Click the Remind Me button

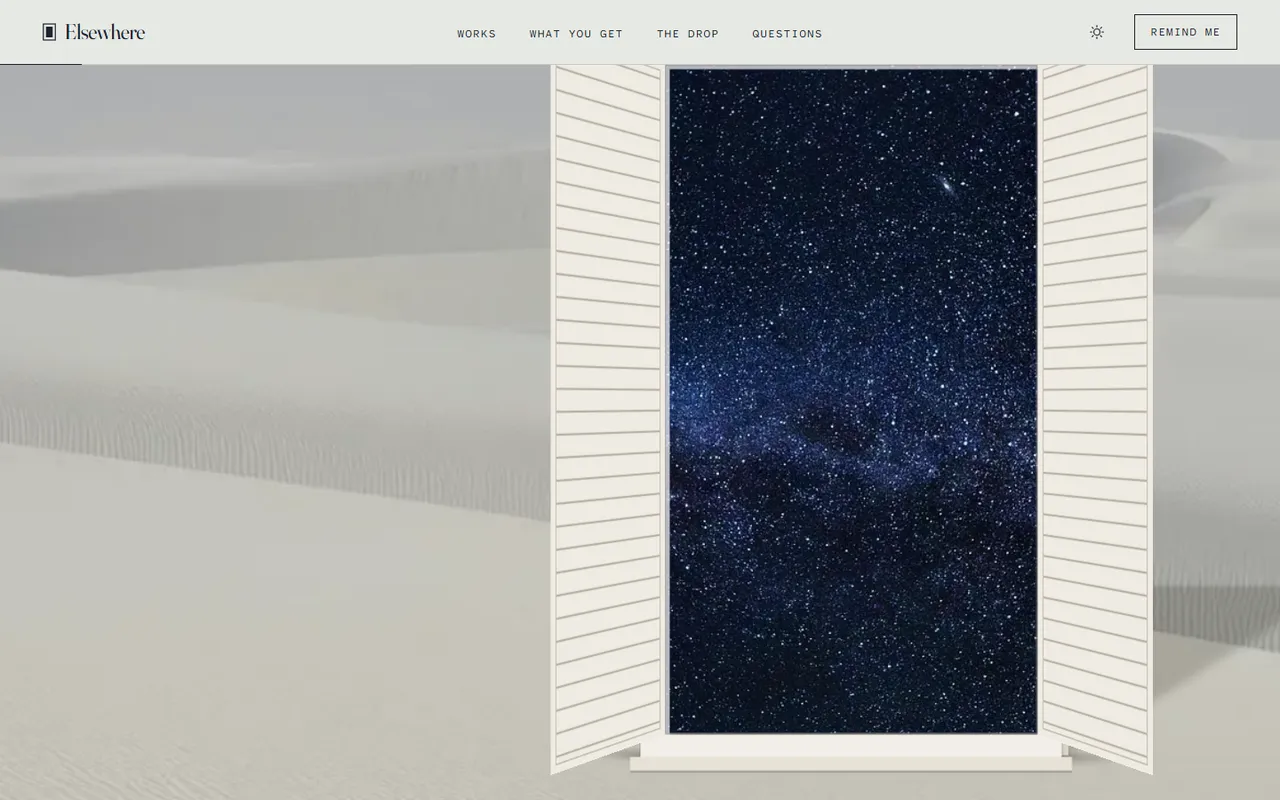pyautogui.click(x=1185, y=32)
